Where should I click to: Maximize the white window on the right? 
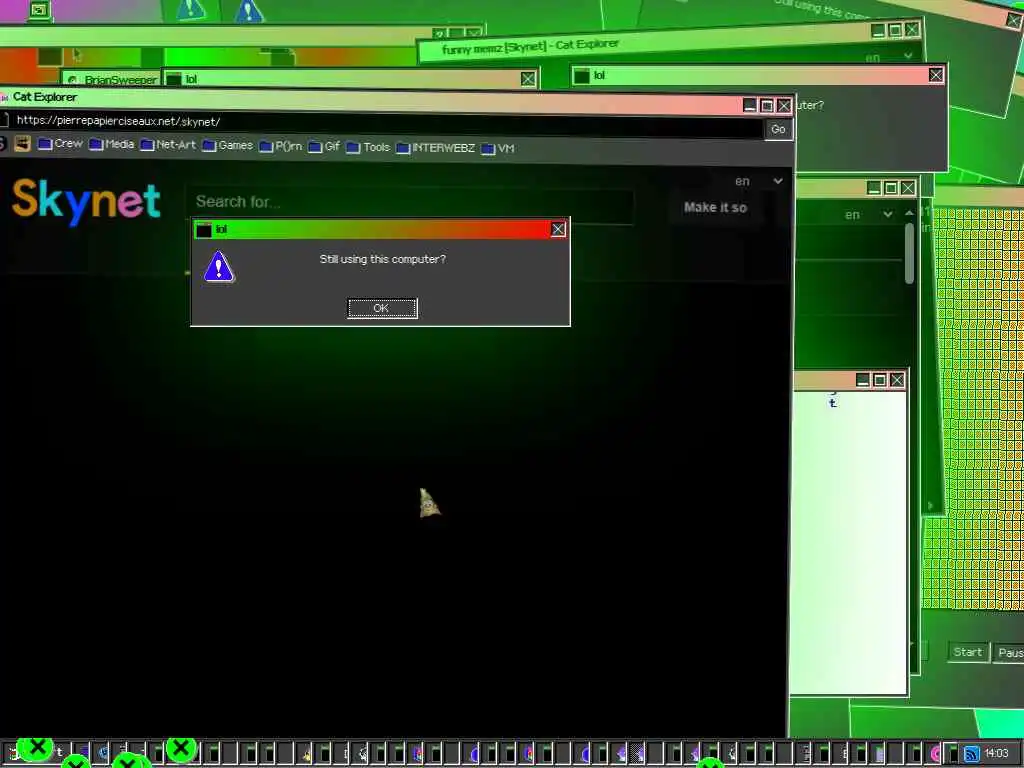coord(880,380)
